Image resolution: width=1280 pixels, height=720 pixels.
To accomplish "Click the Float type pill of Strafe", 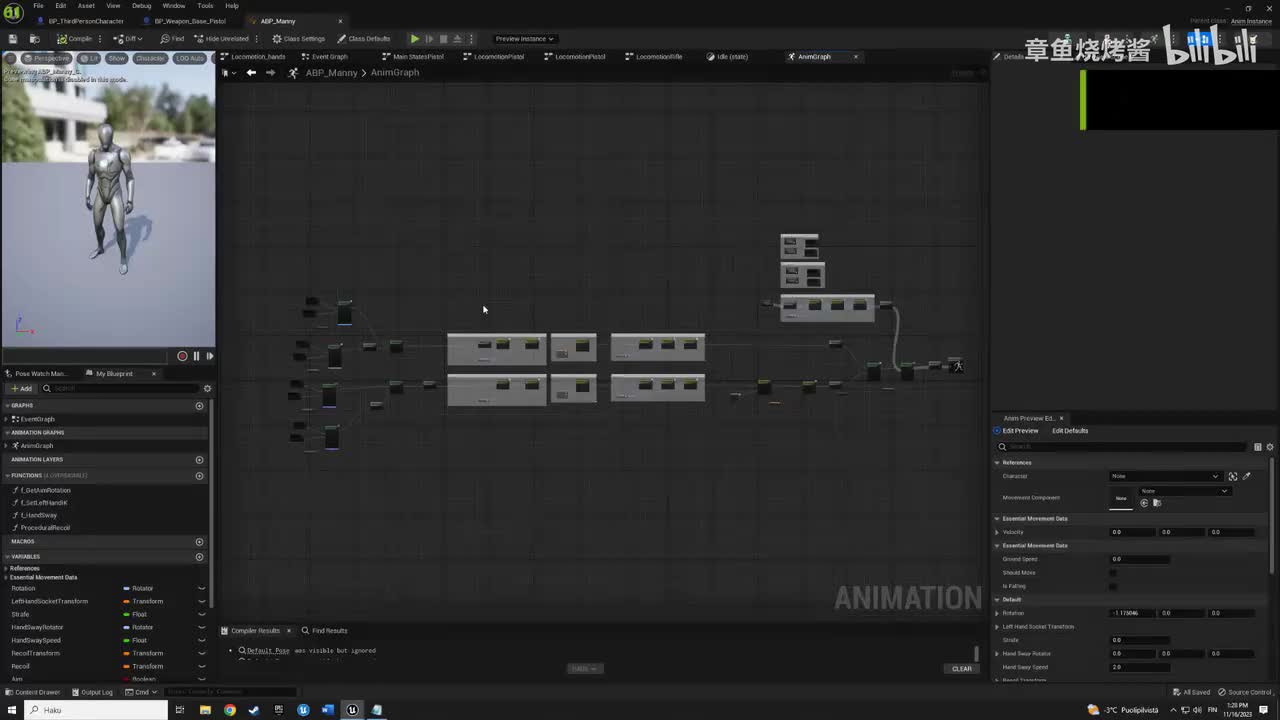I will pyautogui.click(x=135, y=615).
